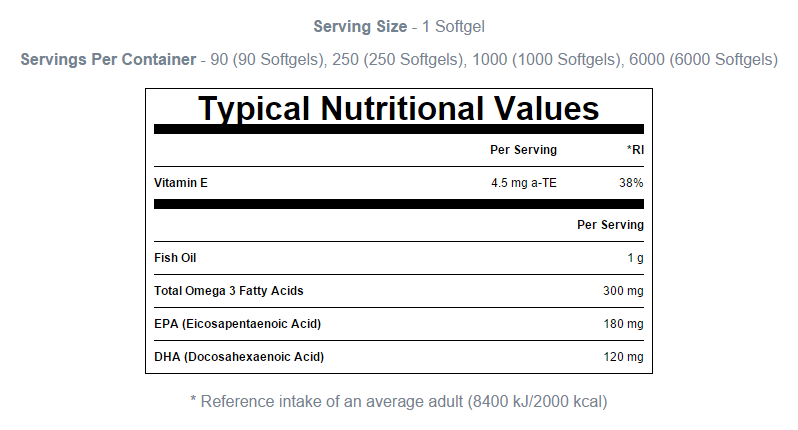Click the EPA (Eicosapentaenoic Acid) label
Screen dimensions: 798x430
coord(237,324)
